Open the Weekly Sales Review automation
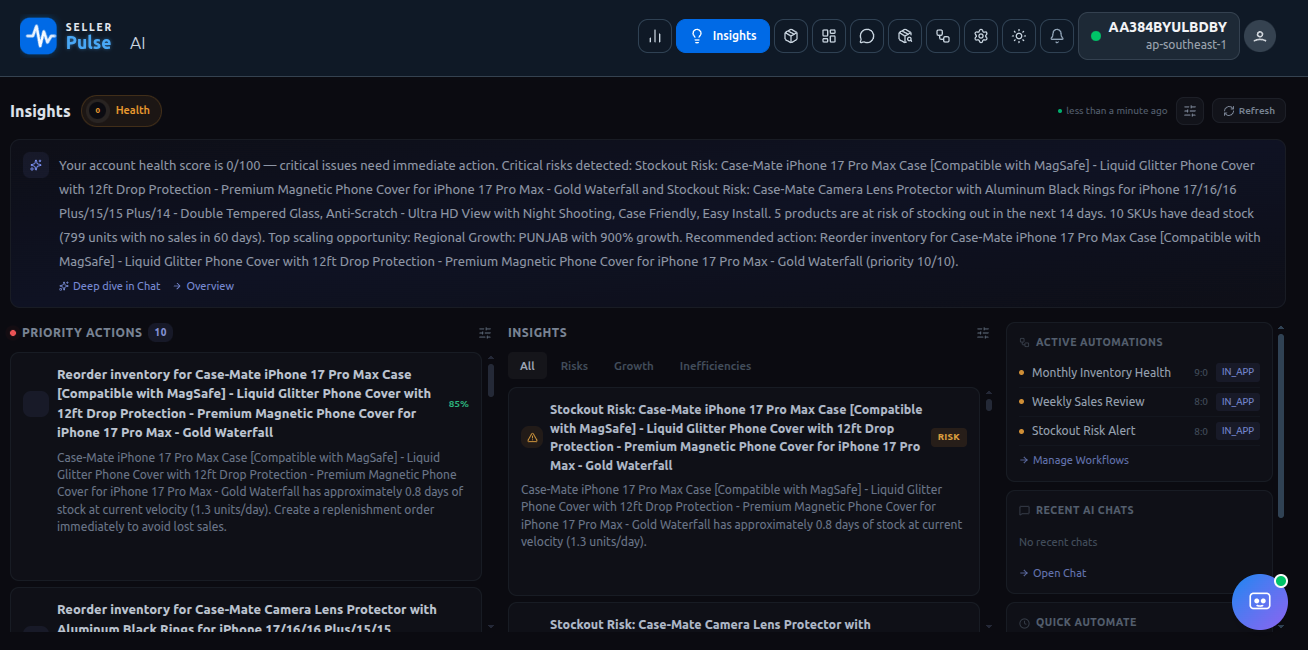The height and width of the screenshot is (650, 1308). pyautogui.click(x=1088, y=401)
